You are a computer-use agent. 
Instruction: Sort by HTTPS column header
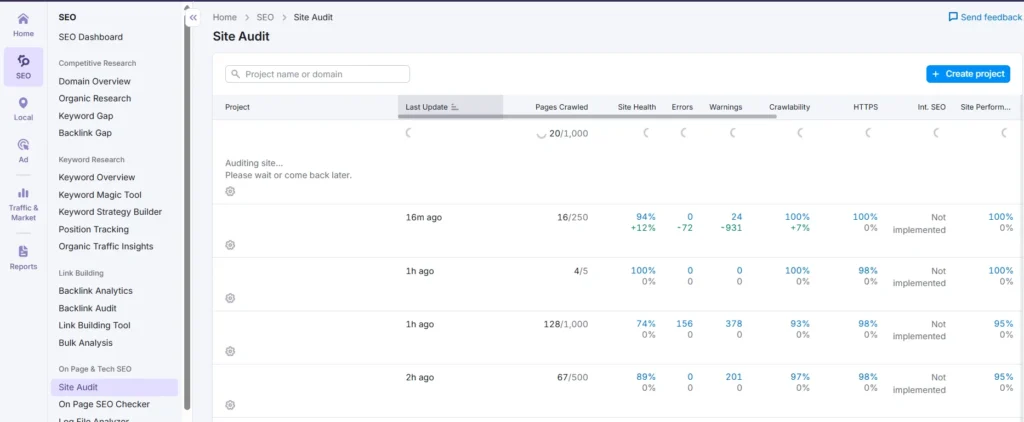coord(865,107)
